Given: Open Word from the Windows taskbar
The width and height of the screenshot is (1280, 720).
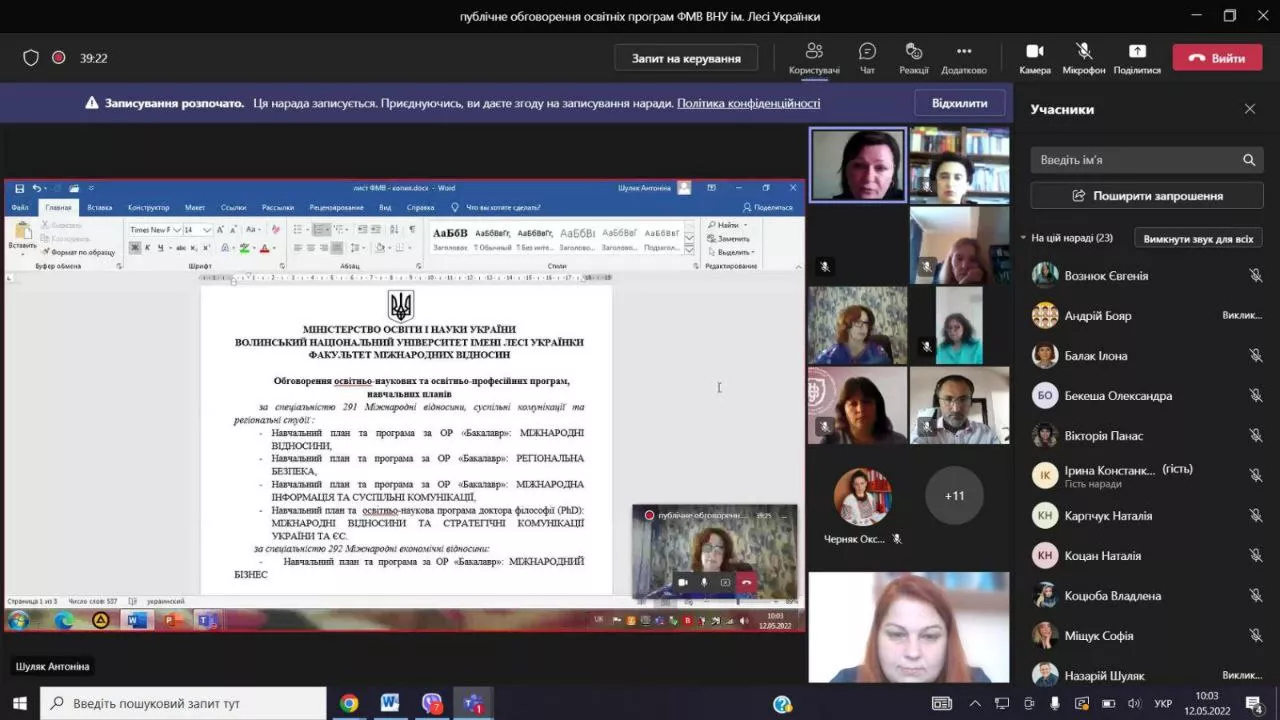Looking at the screenshot, I should pyautogui.click(x=390, y=703).
